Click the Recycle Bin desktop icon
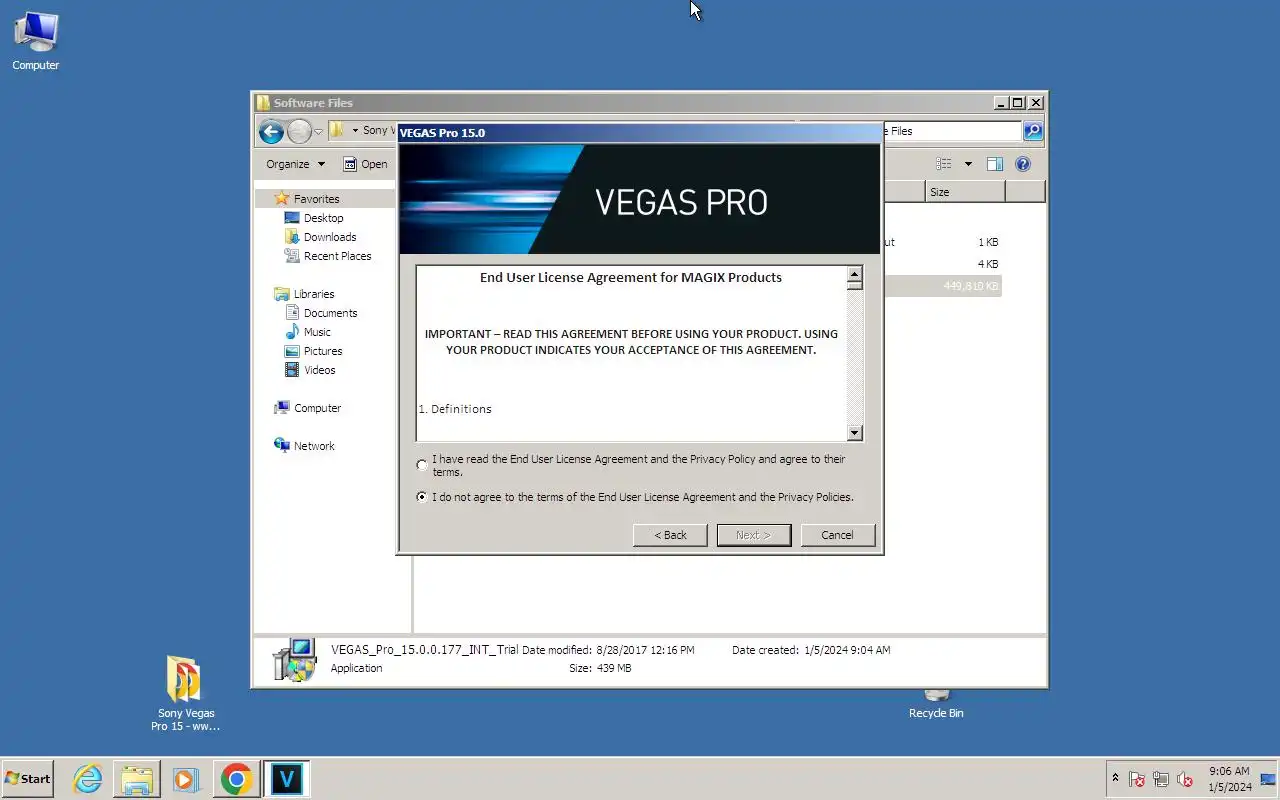The width and height of the screenshot is (1280, 800). point(936,704)
